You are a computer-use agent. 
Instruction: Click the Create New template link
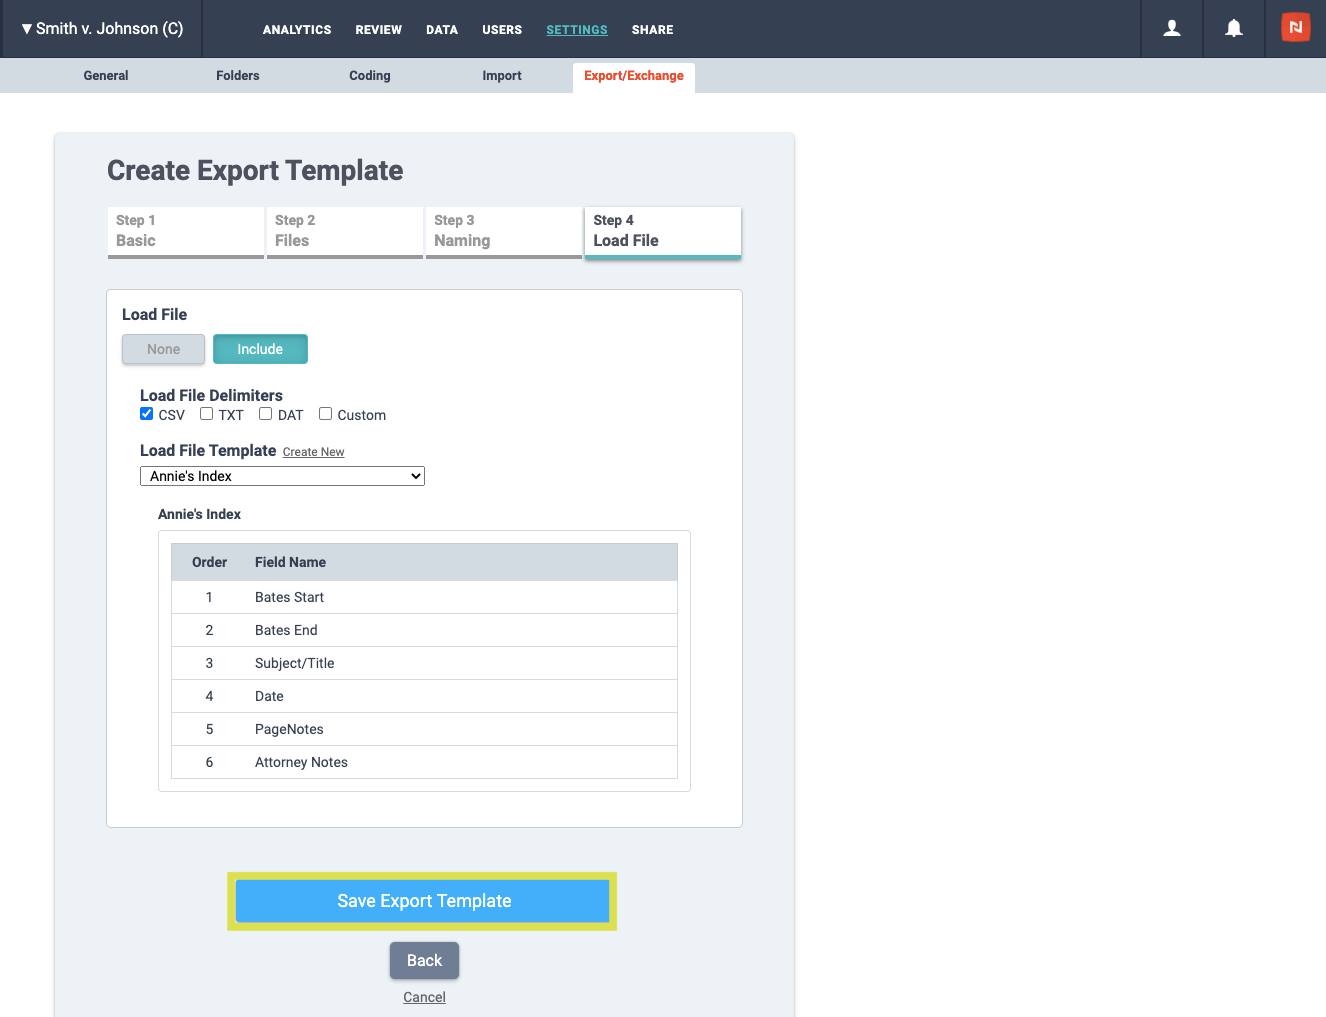(313, 452)
